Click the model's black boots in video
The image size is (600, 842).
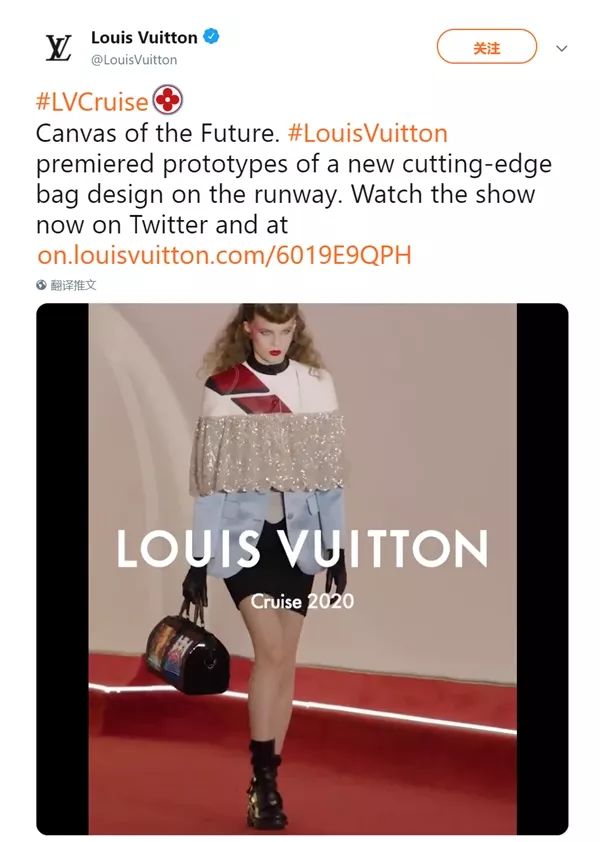pyautogui.click(x=266, y=784)
